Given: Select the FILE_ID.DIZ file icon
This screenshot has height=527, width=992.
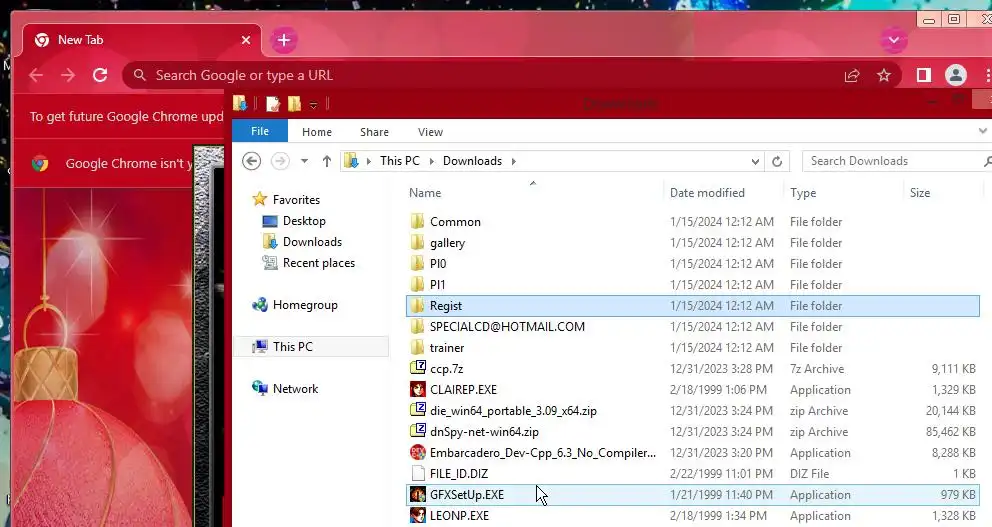Looking at the screenshot, I should click(418, 474).
